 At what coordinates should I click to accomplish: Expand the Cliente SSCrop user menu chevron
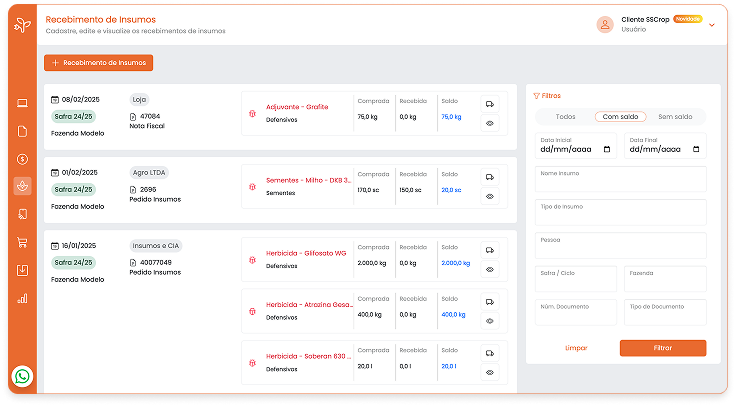pyautogui.click(x=712, y=25)
